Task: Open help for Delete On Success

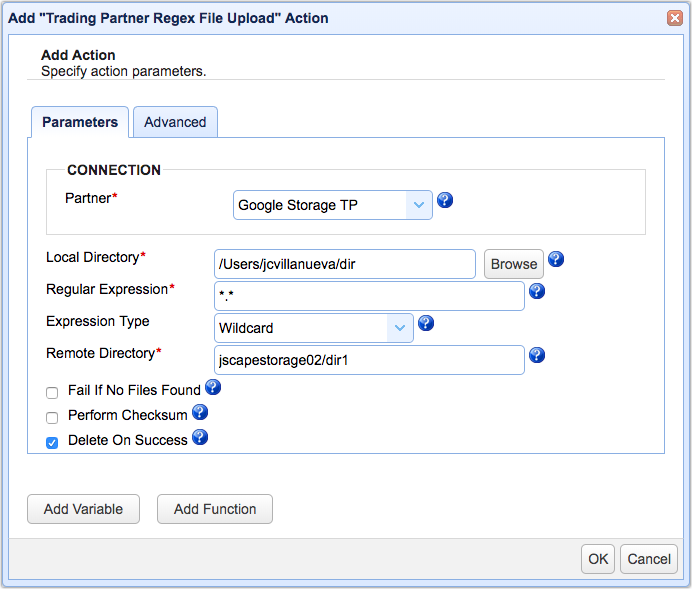Action: [200, 437]
